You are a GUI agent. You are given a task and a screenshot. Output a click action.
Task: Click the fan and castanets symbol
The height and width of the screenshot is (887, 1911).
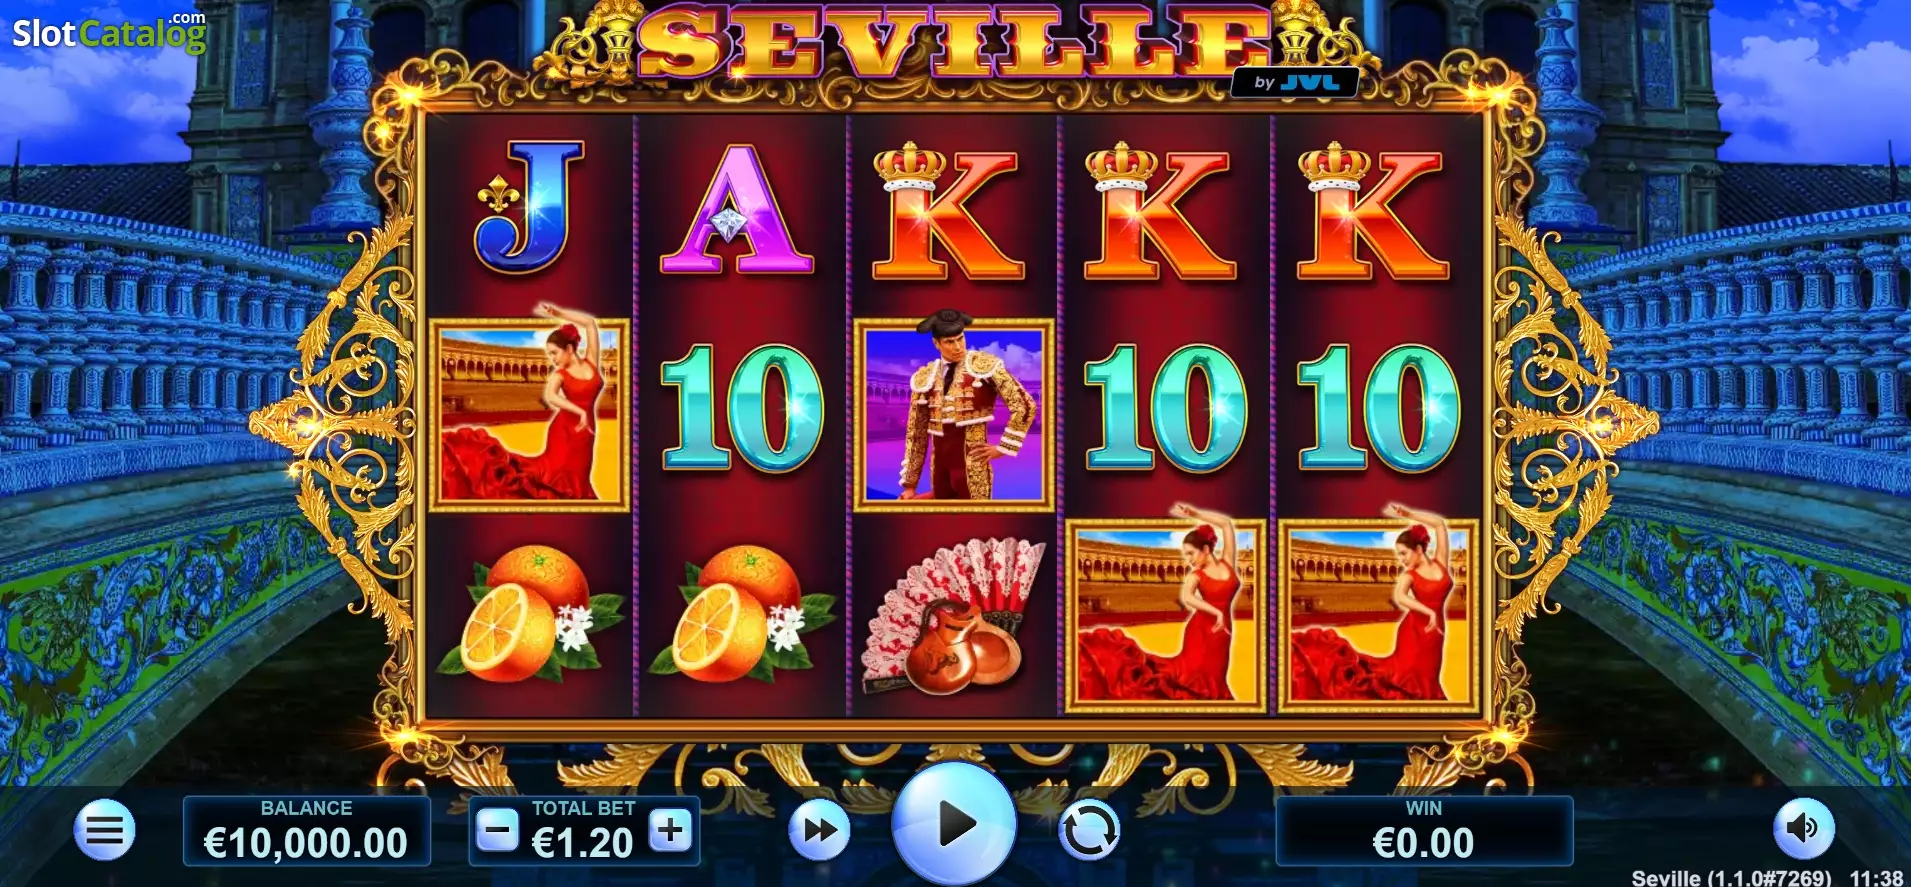click(x=953, y=616)
